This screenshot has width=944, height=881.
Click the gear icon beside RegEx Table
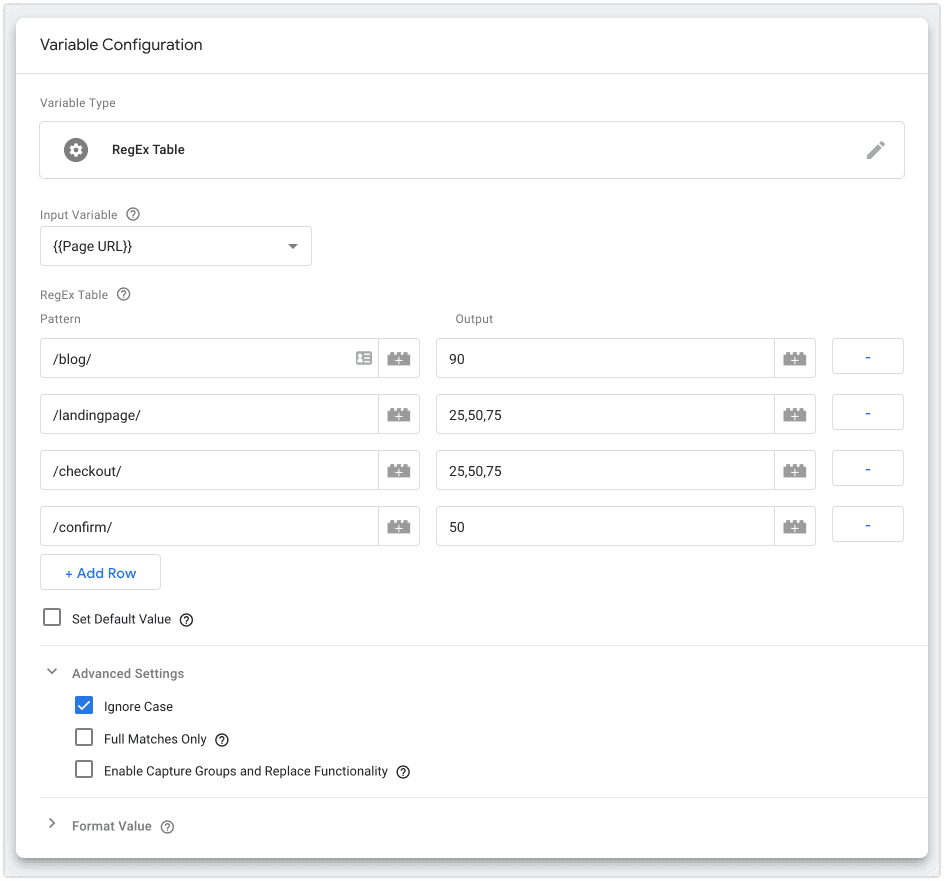point(75,149)
